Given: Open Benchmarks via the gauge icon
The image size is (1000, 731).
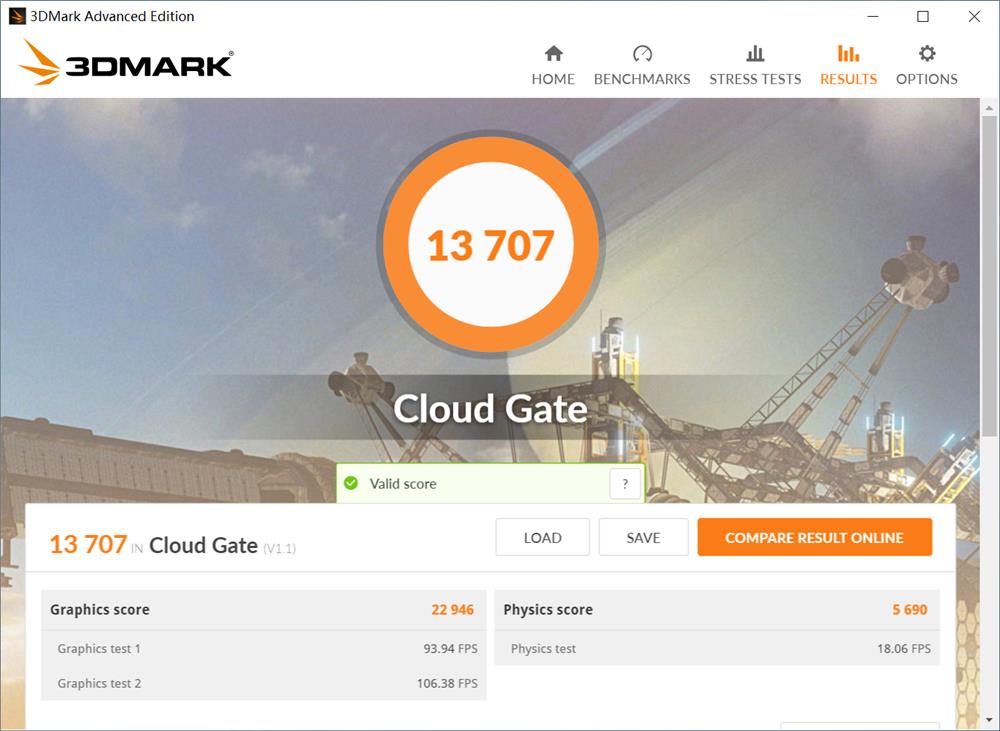Looking at the screenshot, I should (x=642, y=54).
